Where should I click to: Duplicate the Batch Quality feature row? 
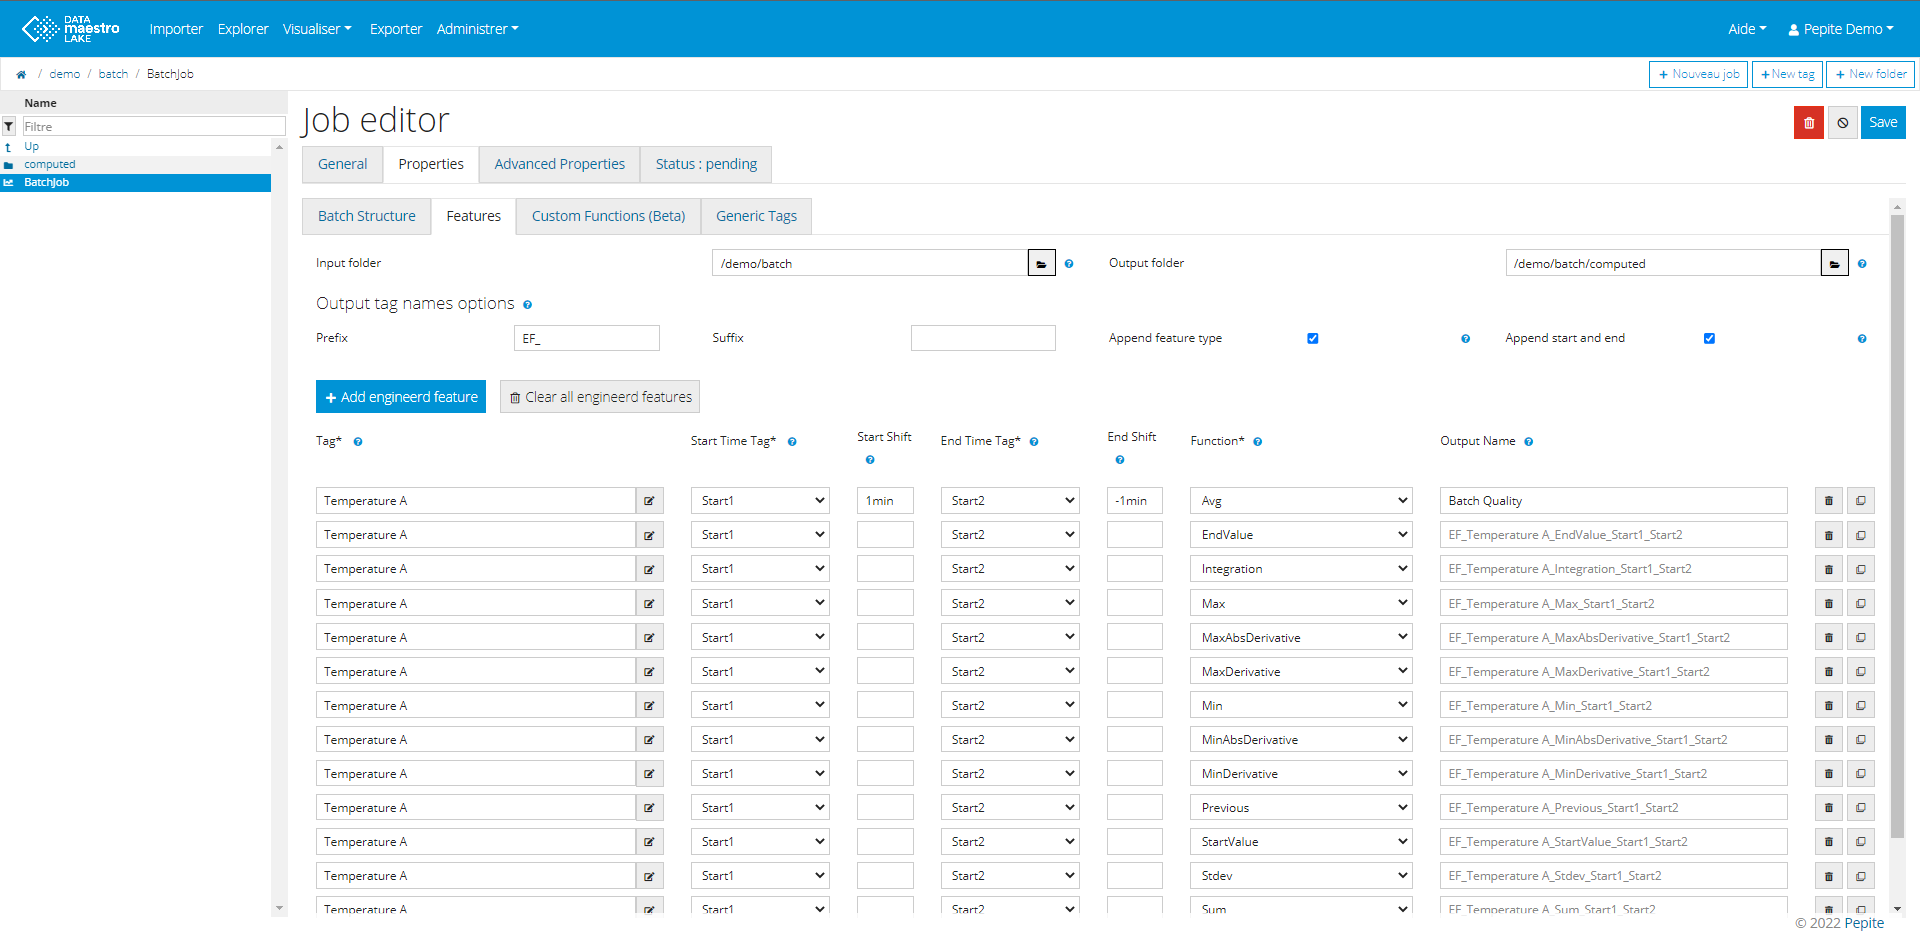point(1861,501)
